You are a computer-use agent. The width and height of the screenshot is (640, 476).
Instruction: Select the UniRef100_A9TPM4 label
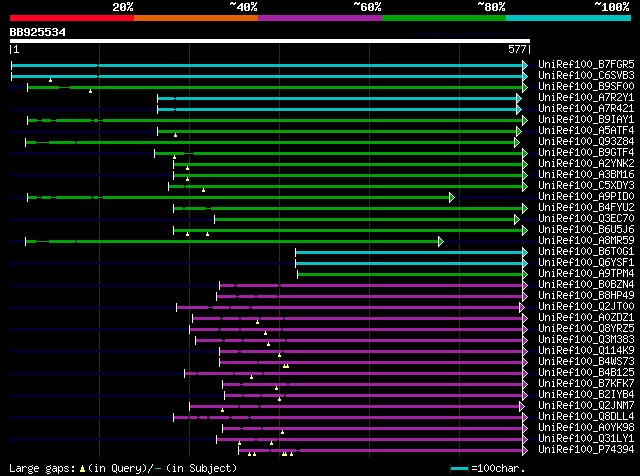tap(586, 274)
